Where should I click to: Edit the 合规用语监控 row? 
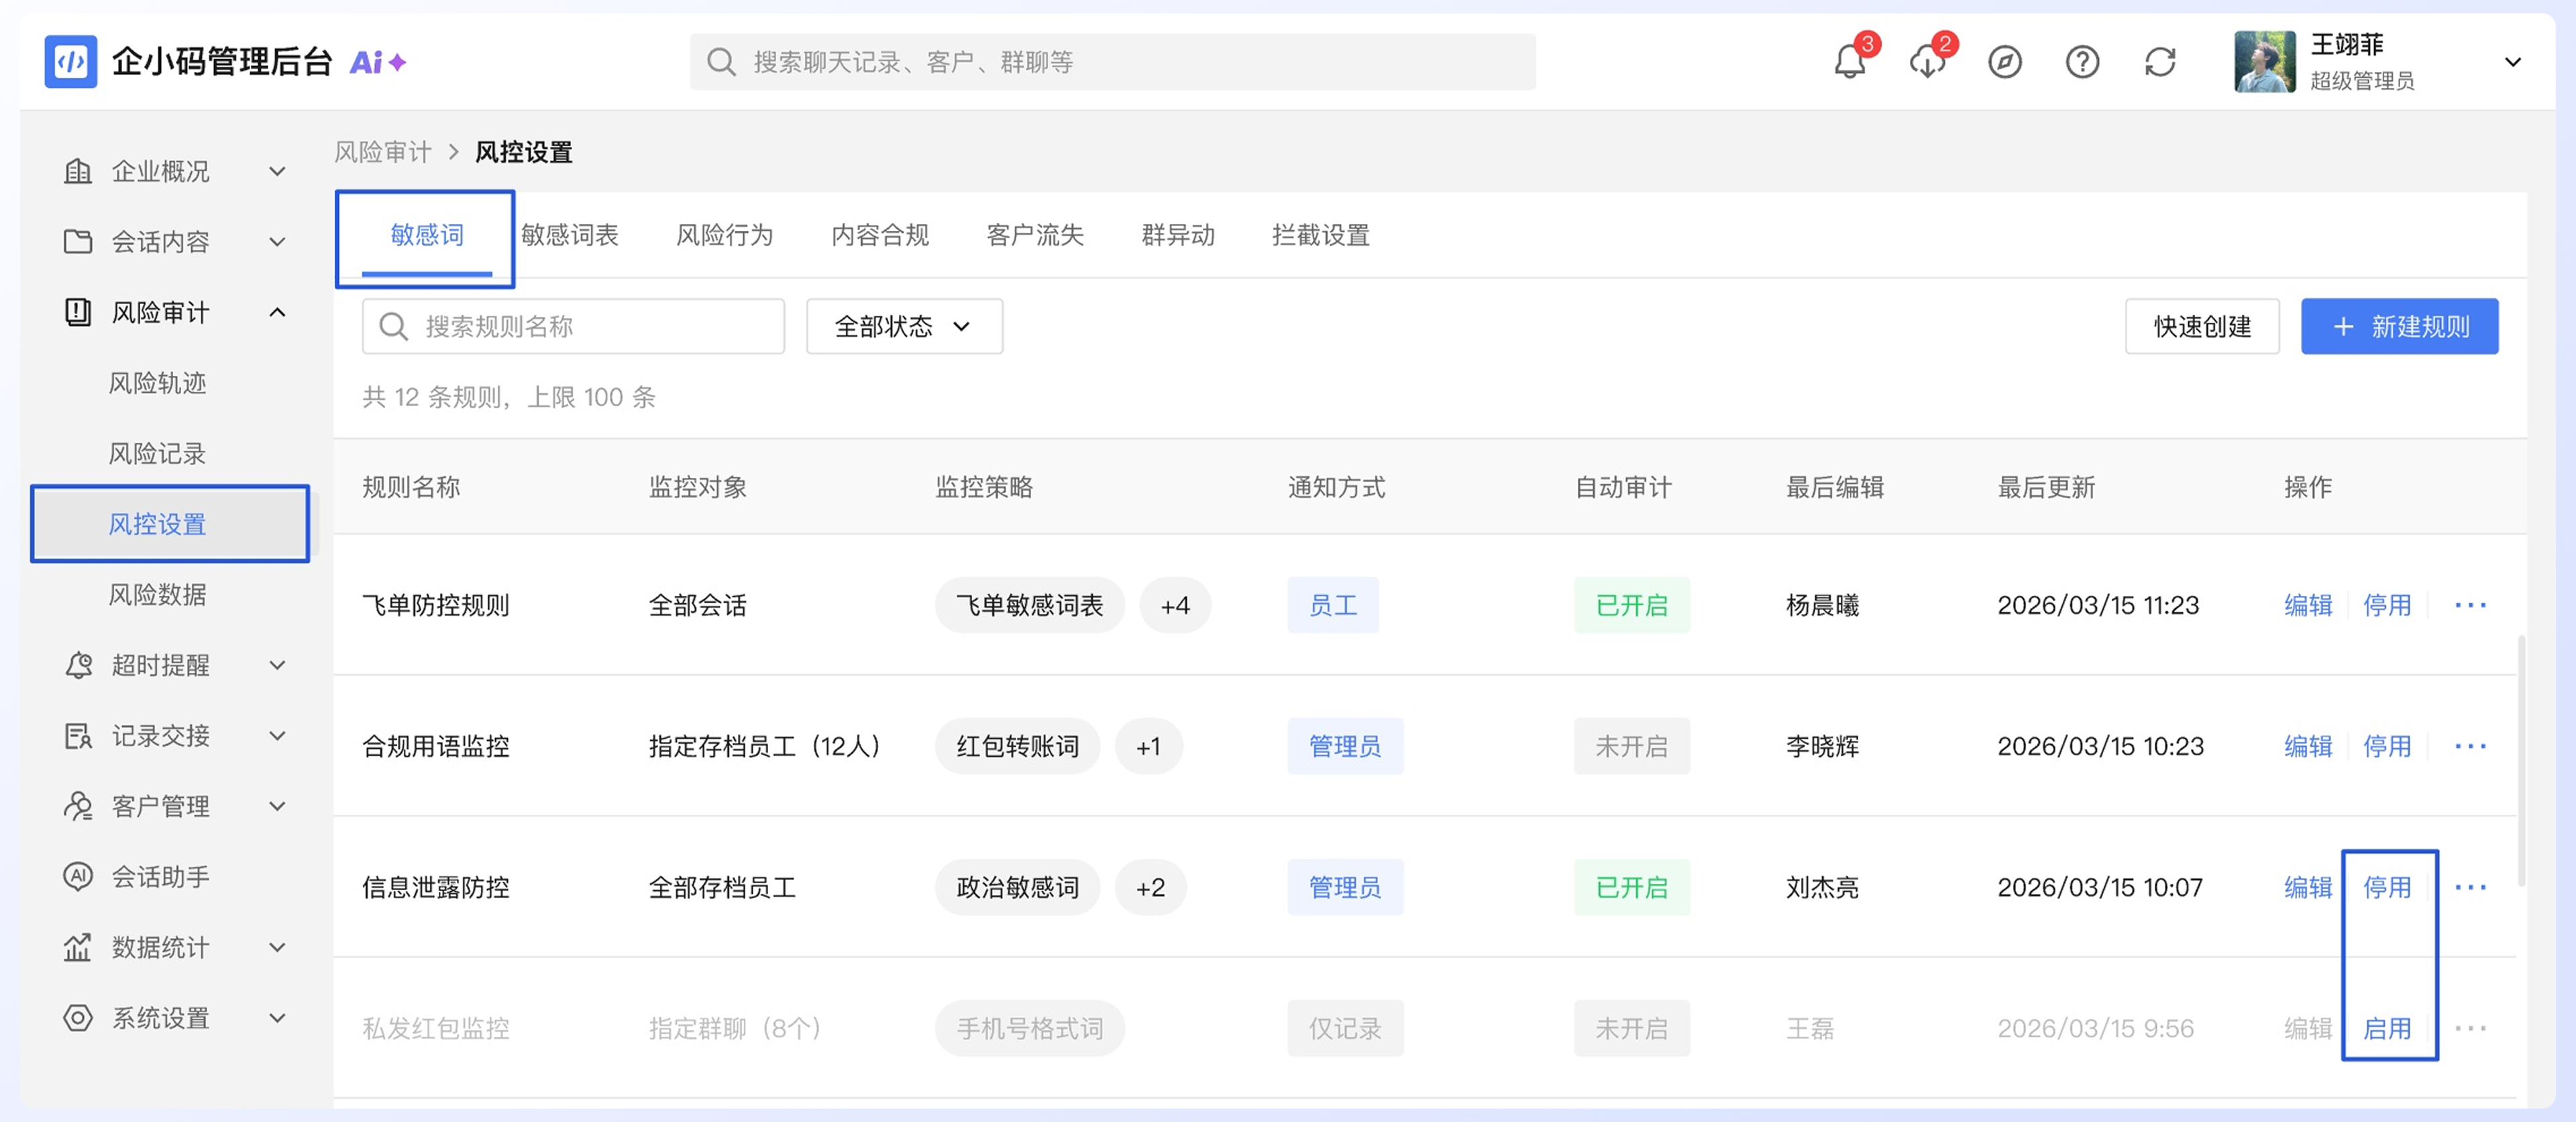pyautogui.click(x=2308, y=746)
